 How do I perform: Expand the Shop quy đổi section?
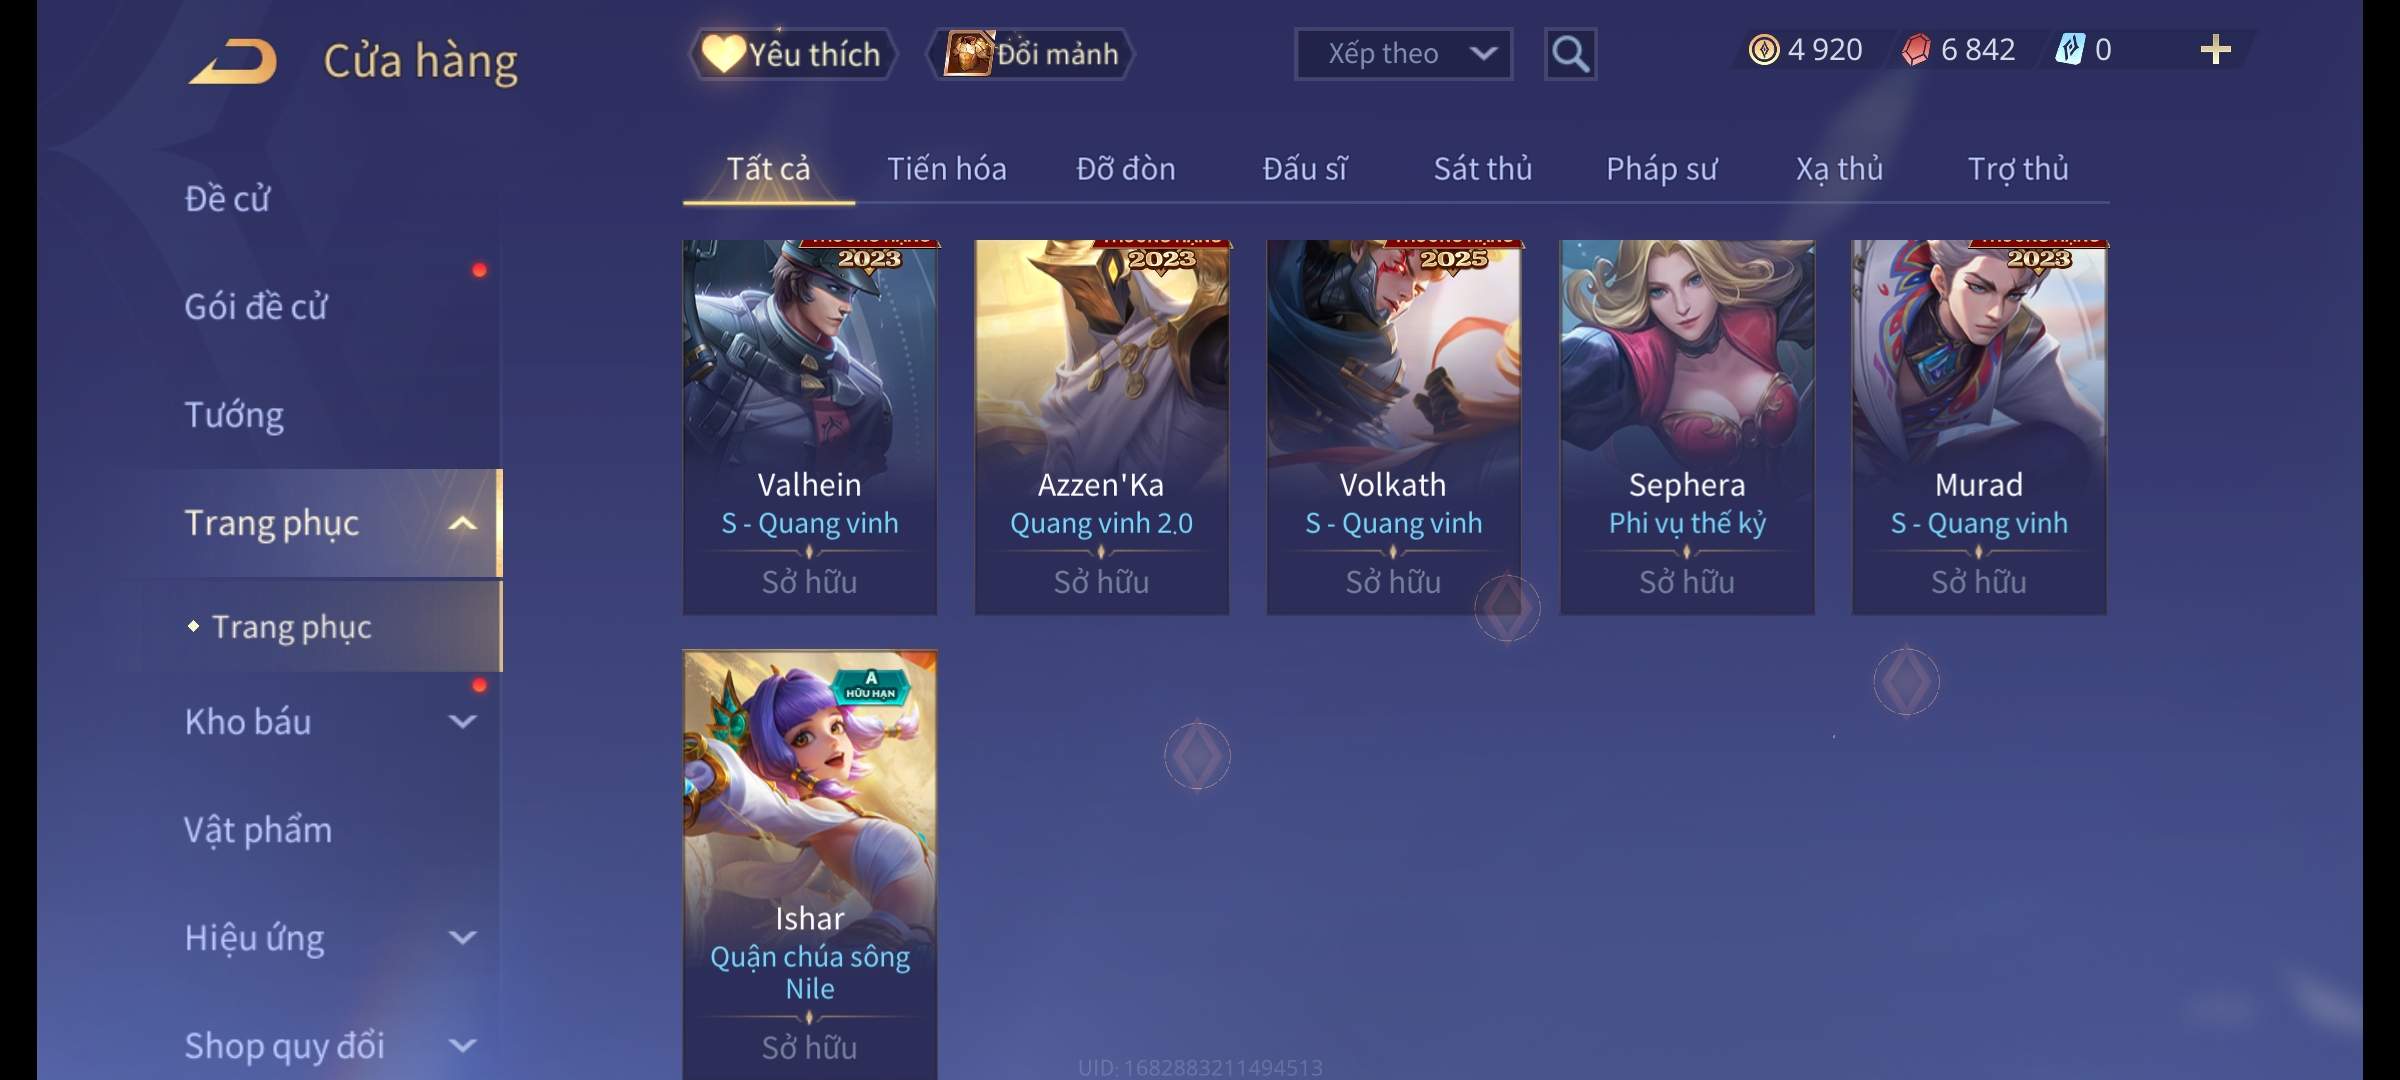click(462, 1046)
